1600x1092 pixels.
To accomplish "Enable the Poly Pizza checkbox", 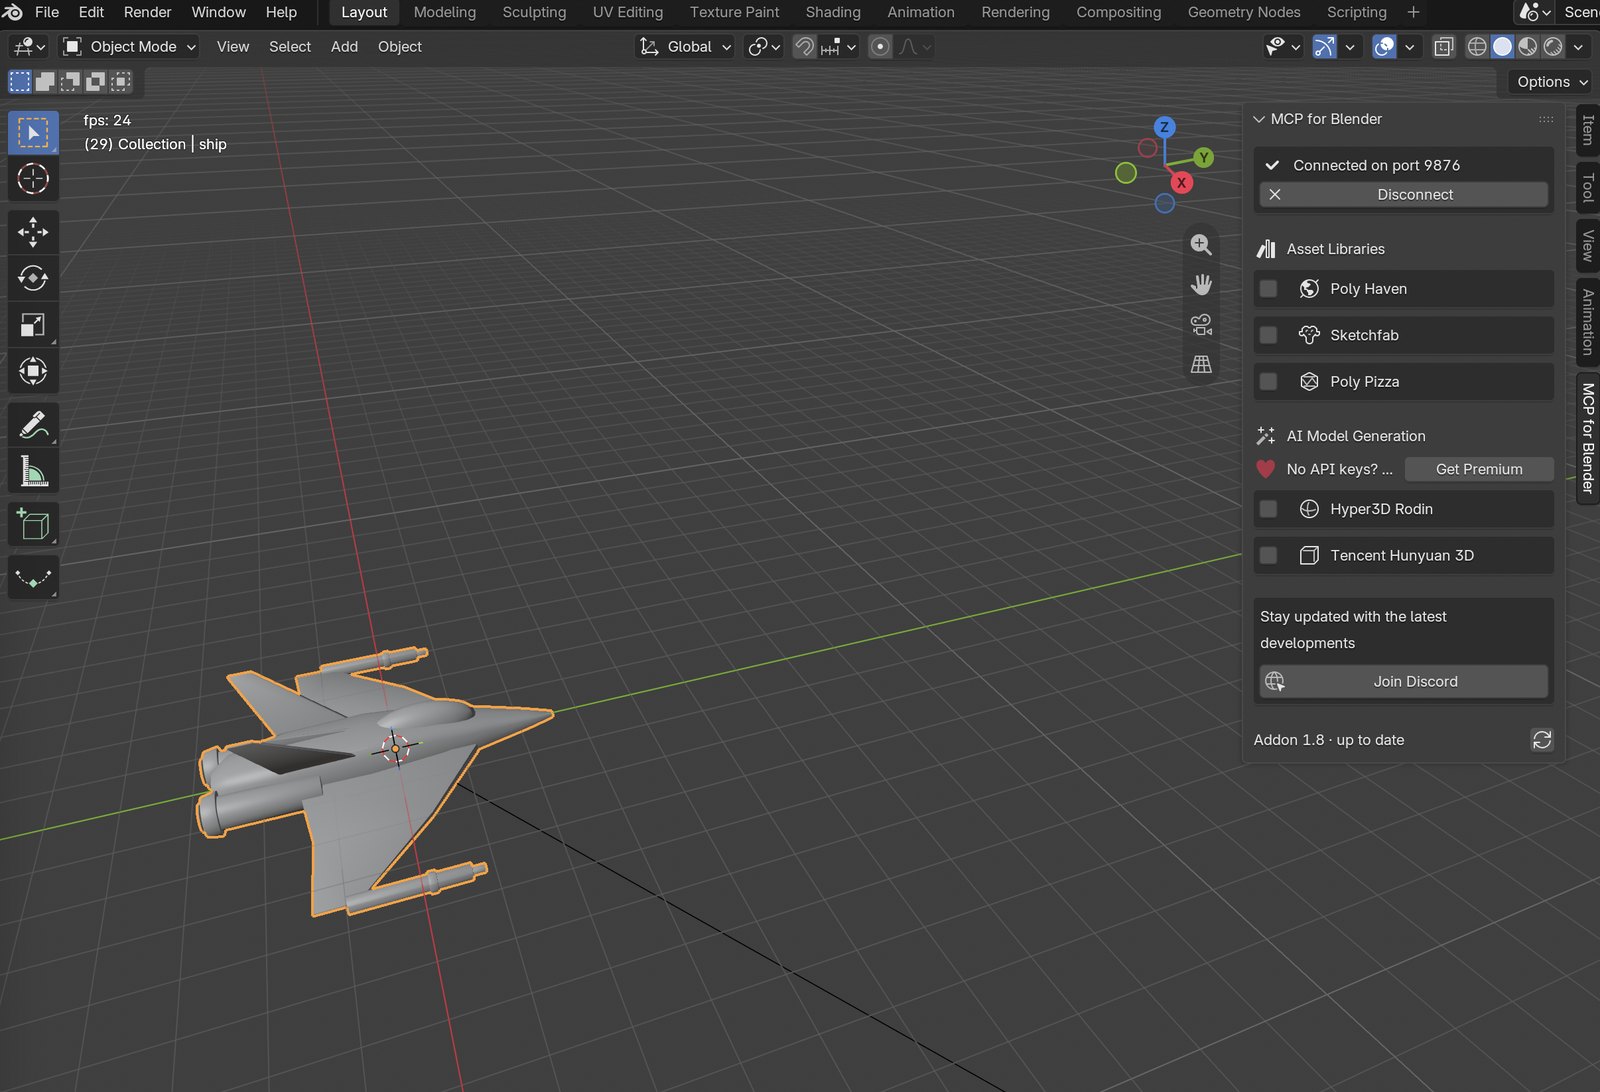I will (1268, 382).
